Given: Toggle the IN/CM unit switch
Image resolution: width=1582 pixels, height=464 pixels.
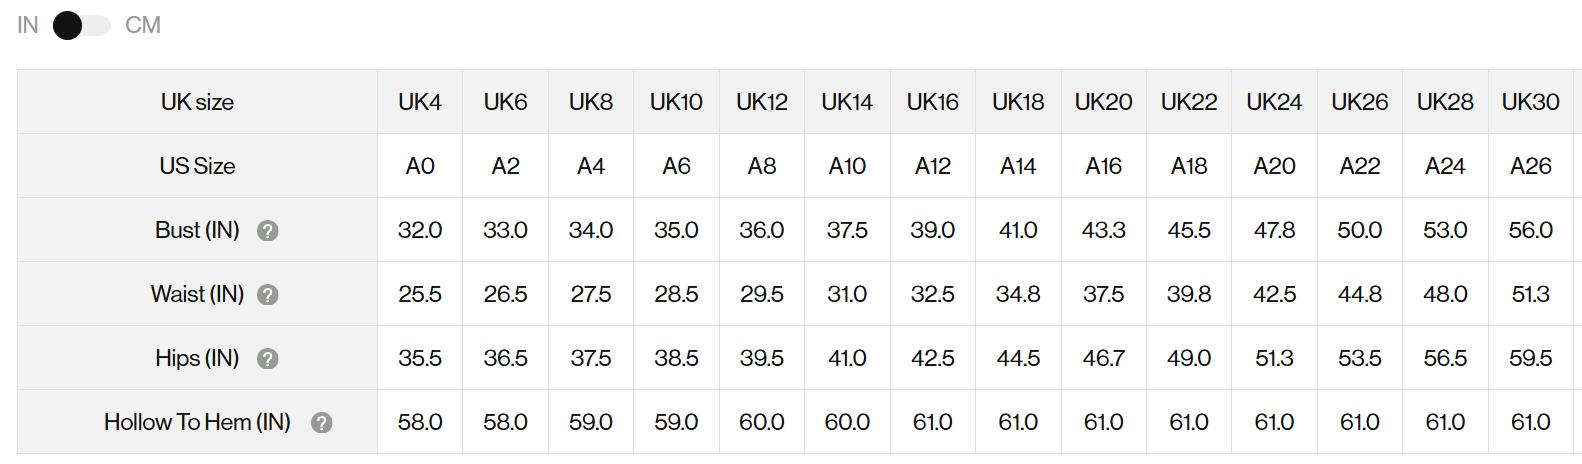Looking at the screenshot, I should (82, 25).
